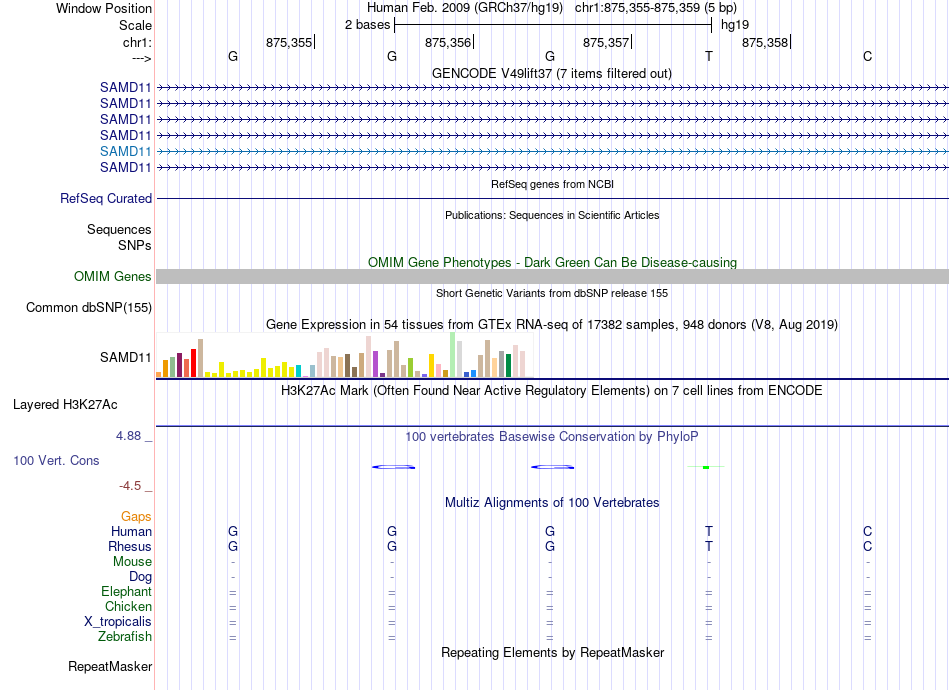The height and width of the screenshot is (690, 950).
Task: Click the Window Position label
Action: [x=104, y=8]
